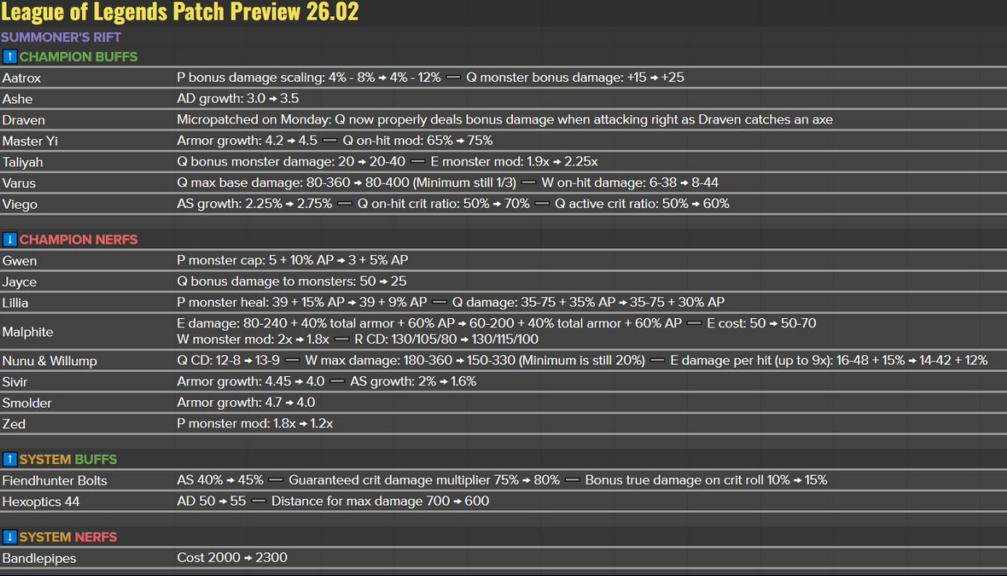This screenshot has width=1007, height=576.
Task: Select the Master Yi champion name
Action: click(30, 141)
